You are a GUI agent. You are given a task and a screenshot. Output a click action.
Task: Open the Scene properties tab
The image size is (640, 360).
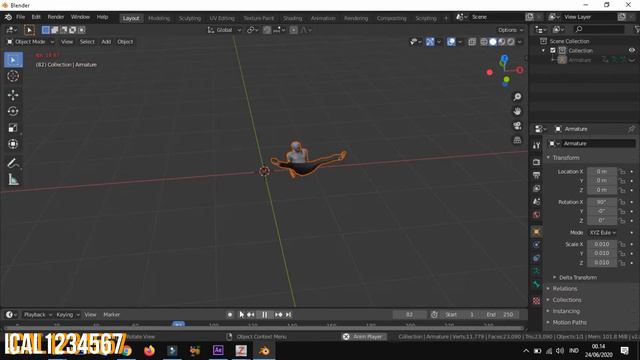tap(536, 202)
